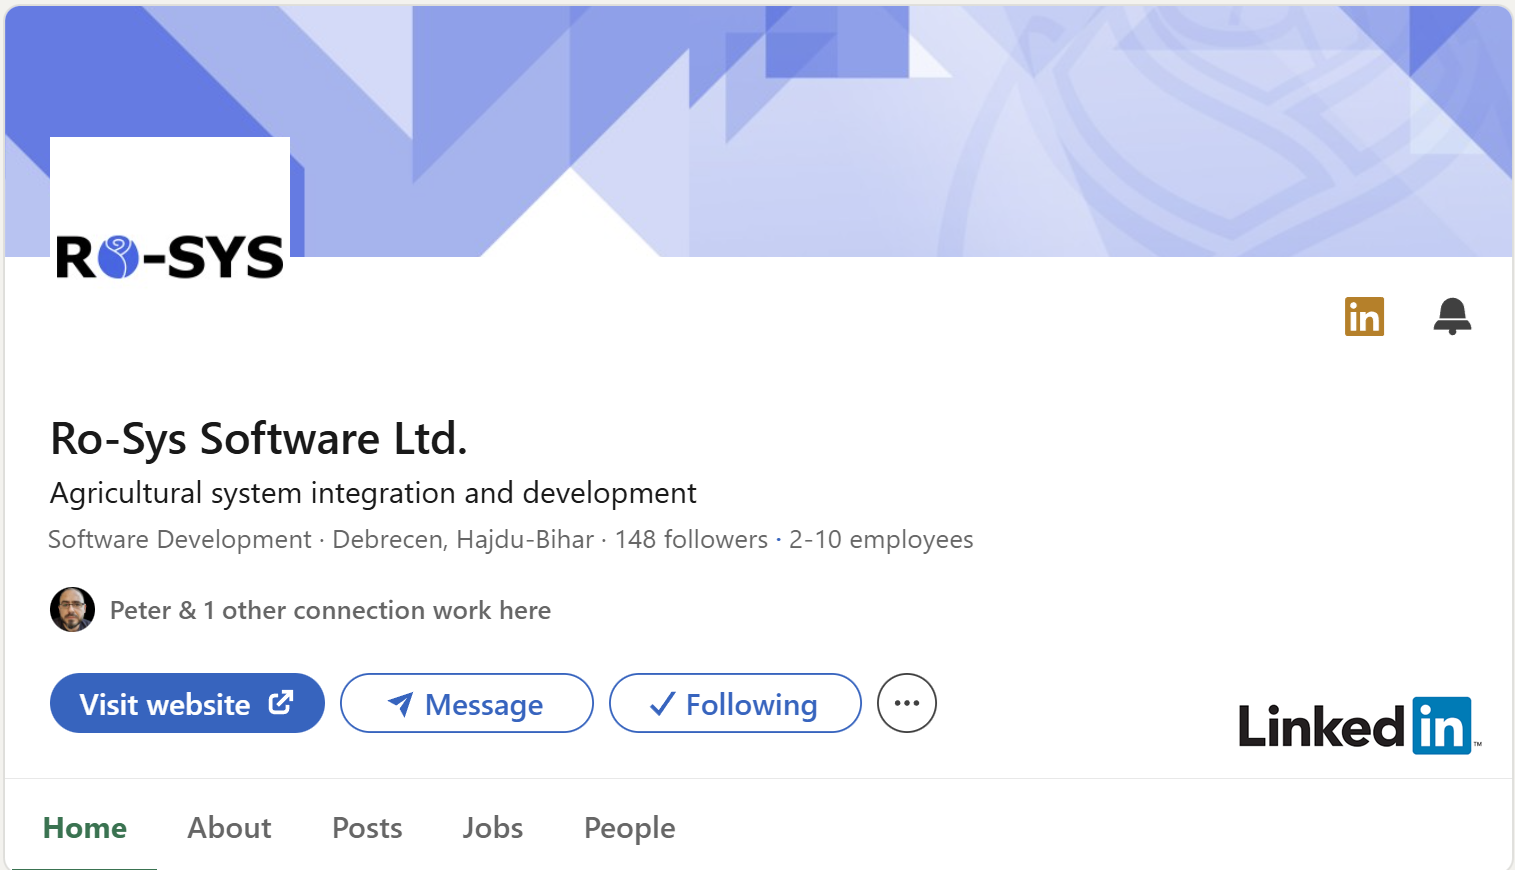Click Peter's profile avatar photo
Viewport: 1515px width, 870px height.
[x=72, y=610]
